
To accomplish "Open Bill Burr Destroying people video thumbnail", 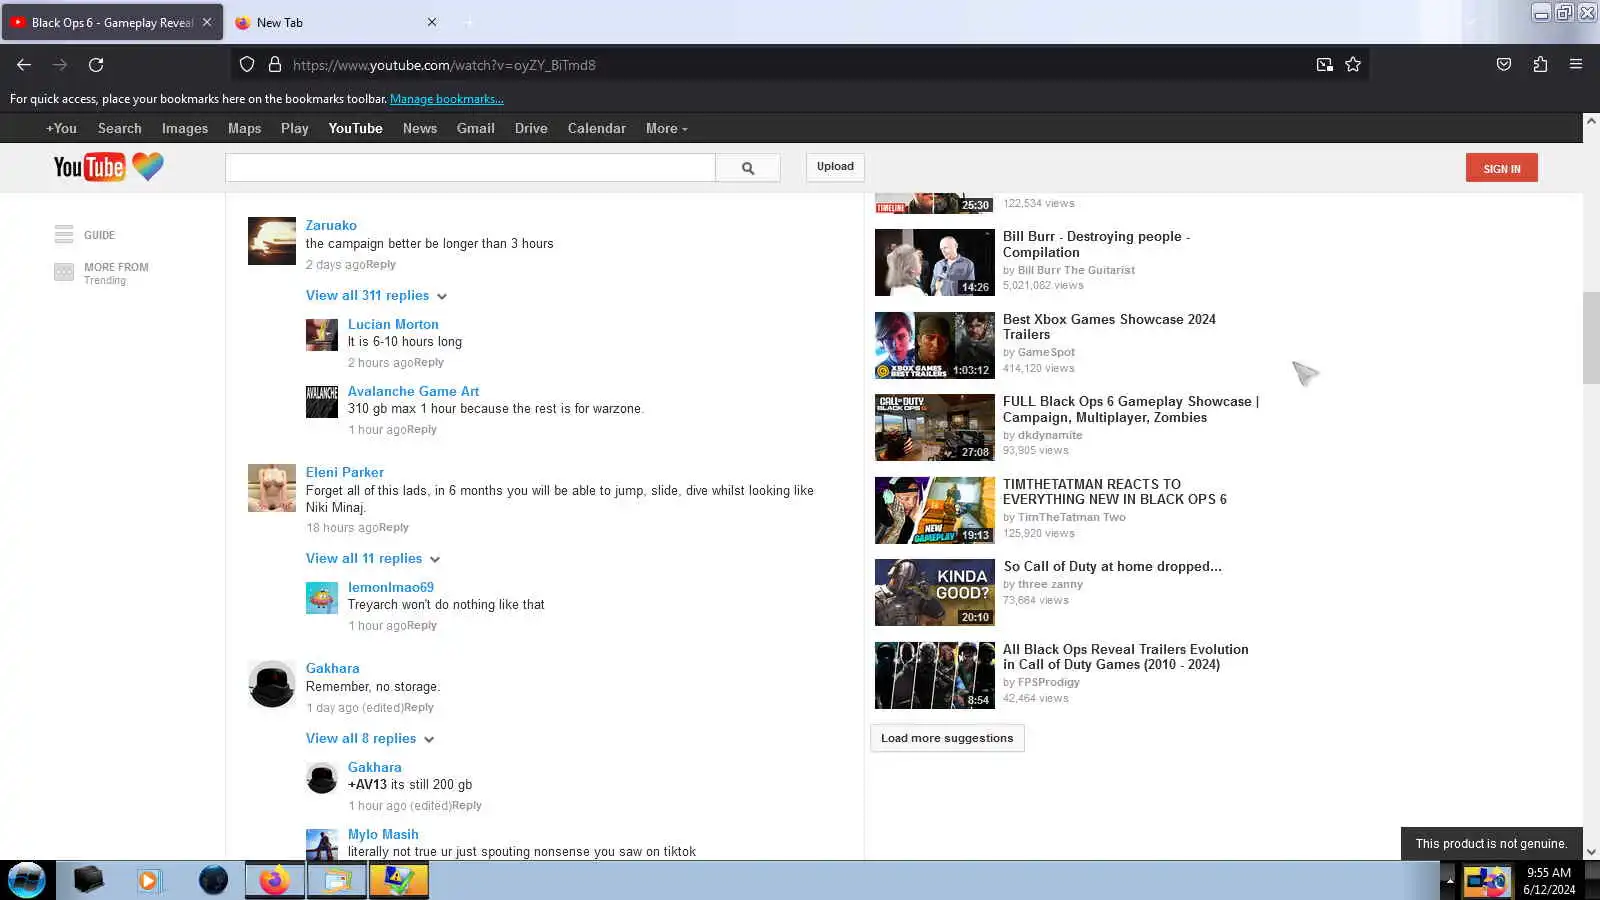I will 935,263.
